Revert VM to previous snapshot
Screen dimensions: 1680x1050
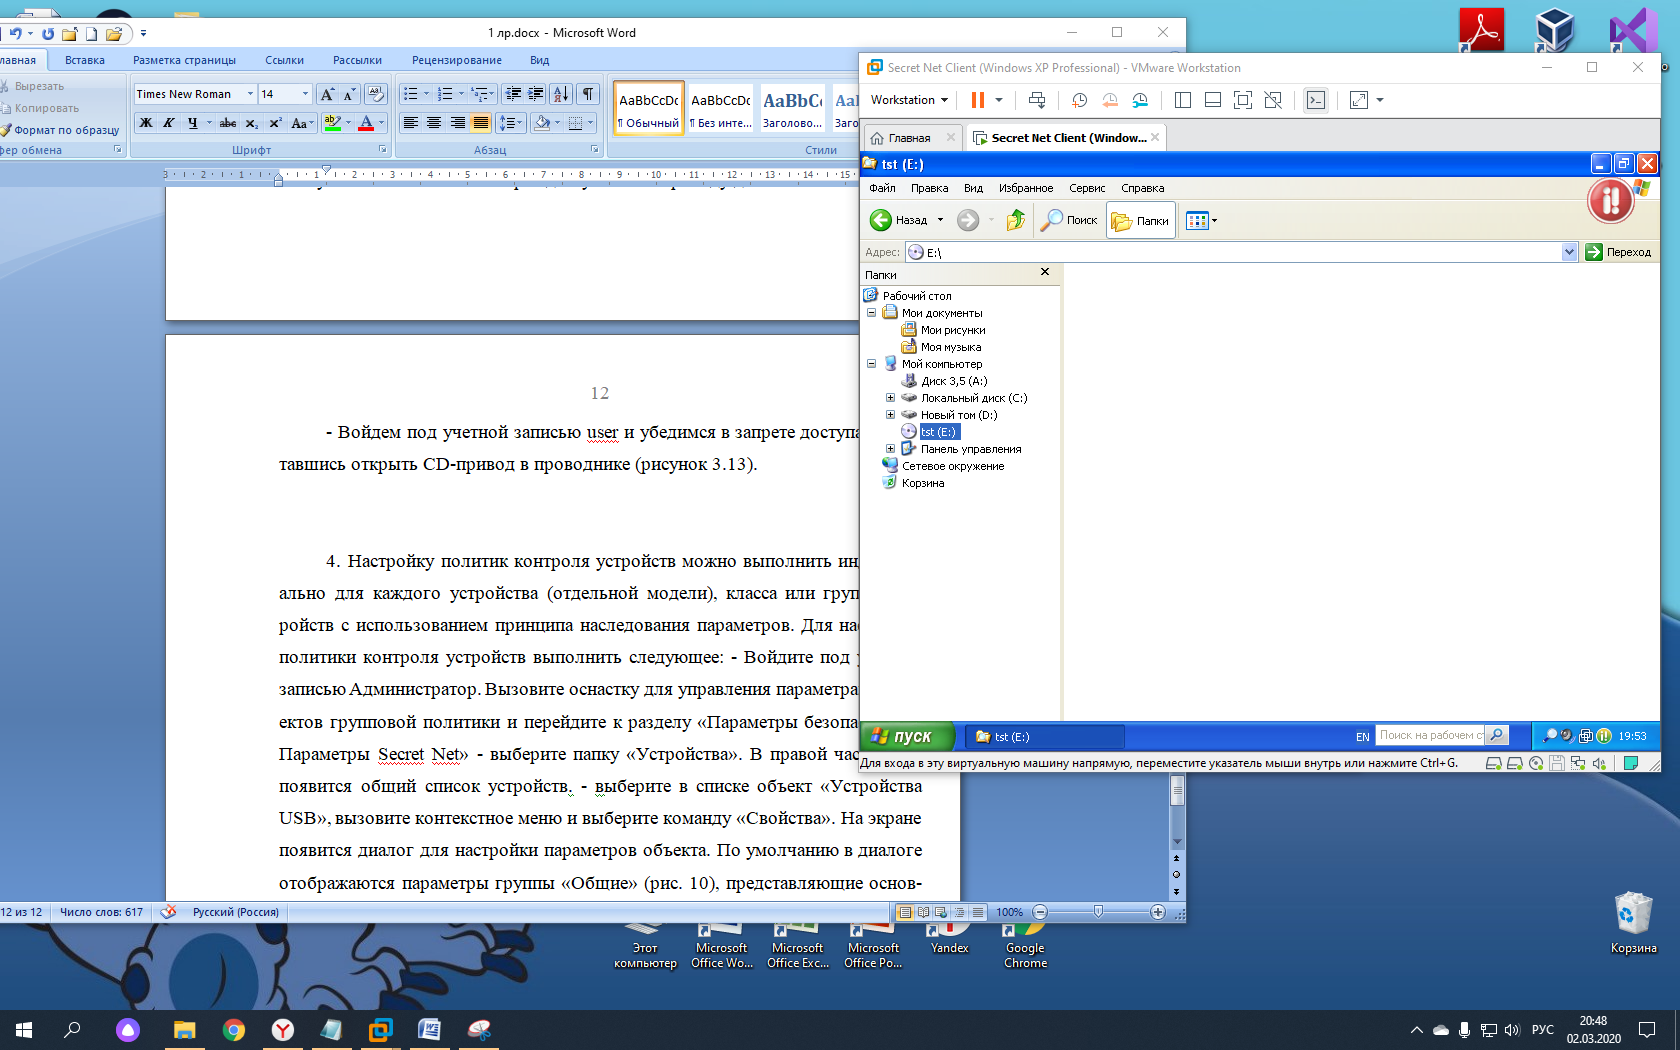[1110, 100]
